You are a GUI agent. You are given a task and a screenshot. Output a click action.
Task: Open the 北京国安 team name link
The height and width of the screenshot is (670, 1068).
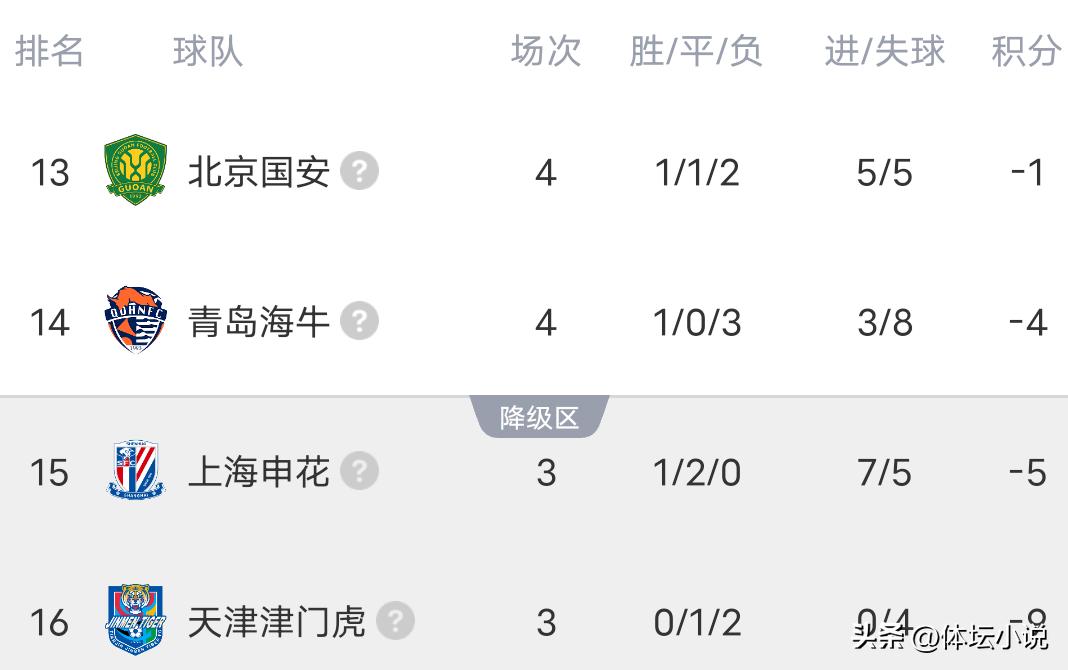coord(259,172)
